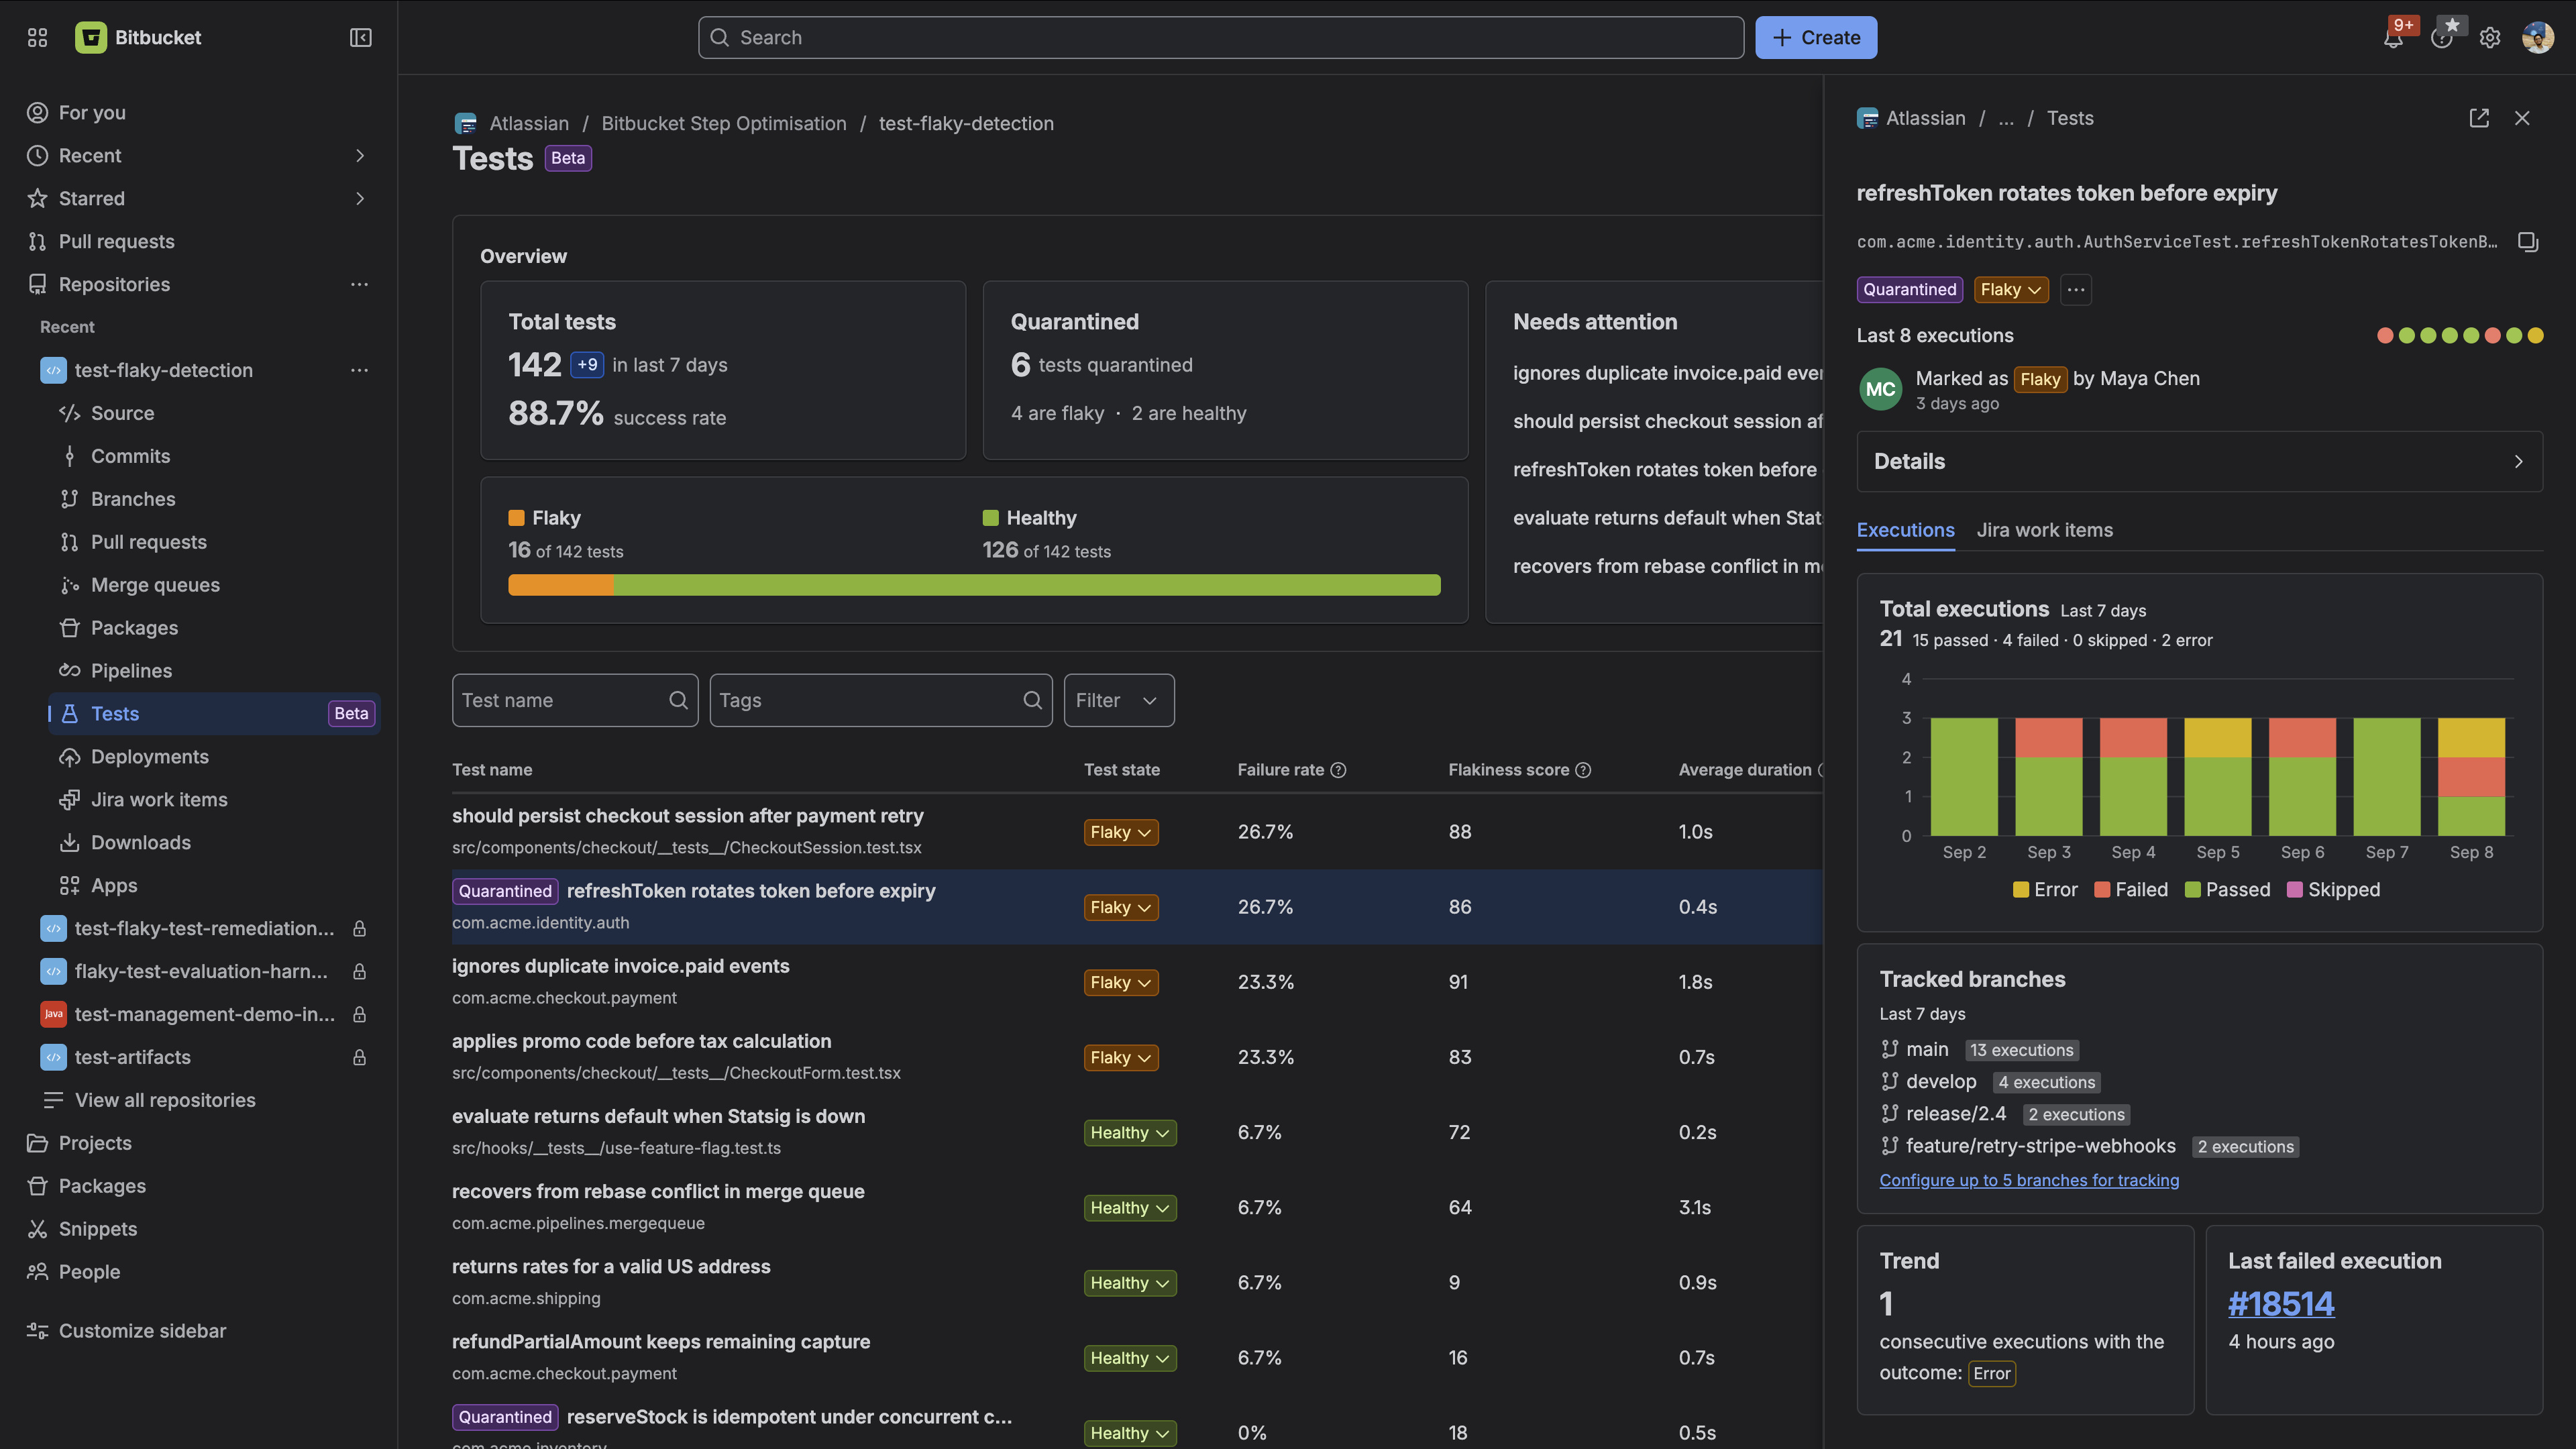Collapse the sidebar with the panel icon
This screenshot has height=1449, width=2576.
pos(361,37)
